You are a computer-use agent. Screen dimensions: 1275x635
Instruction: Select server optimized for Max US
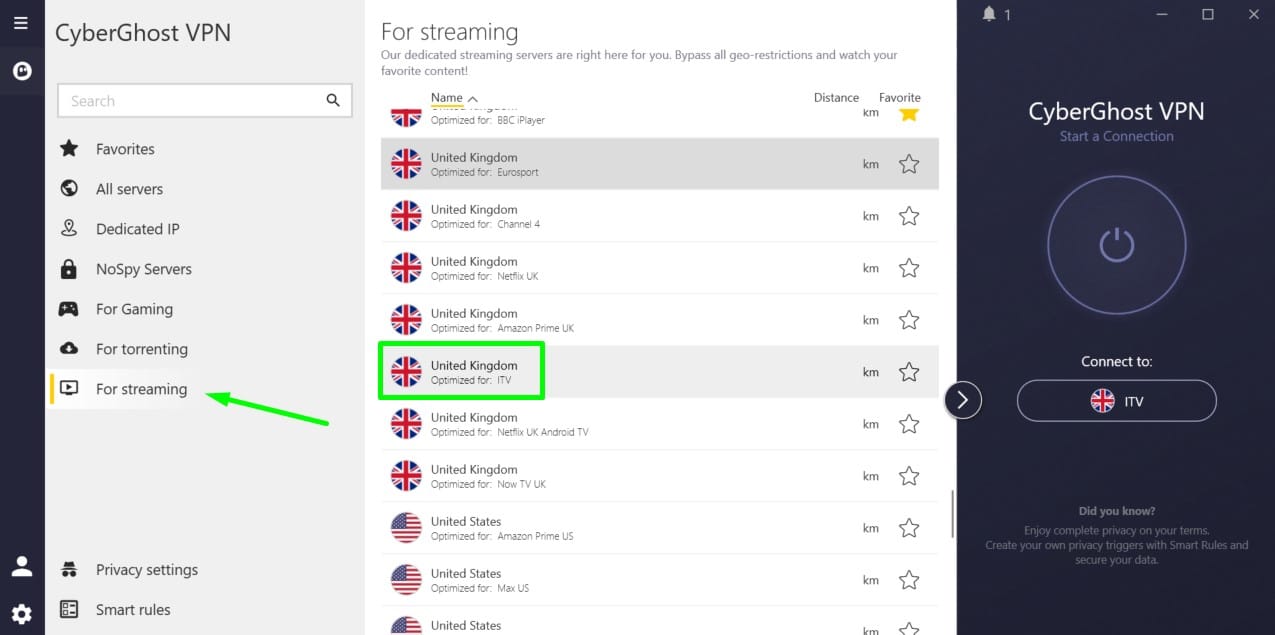coord(660,580)
